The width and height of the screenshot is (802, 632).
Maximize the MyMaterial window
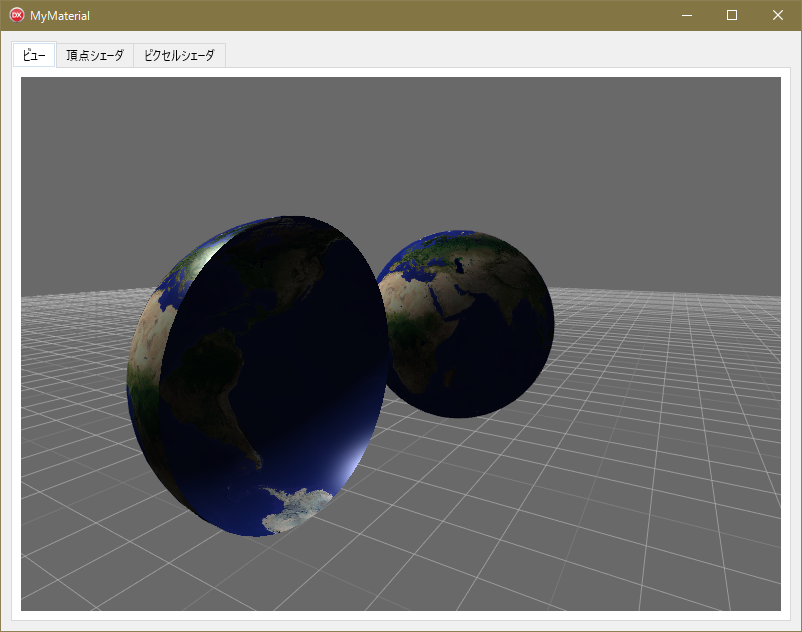(x=732, y=15)
